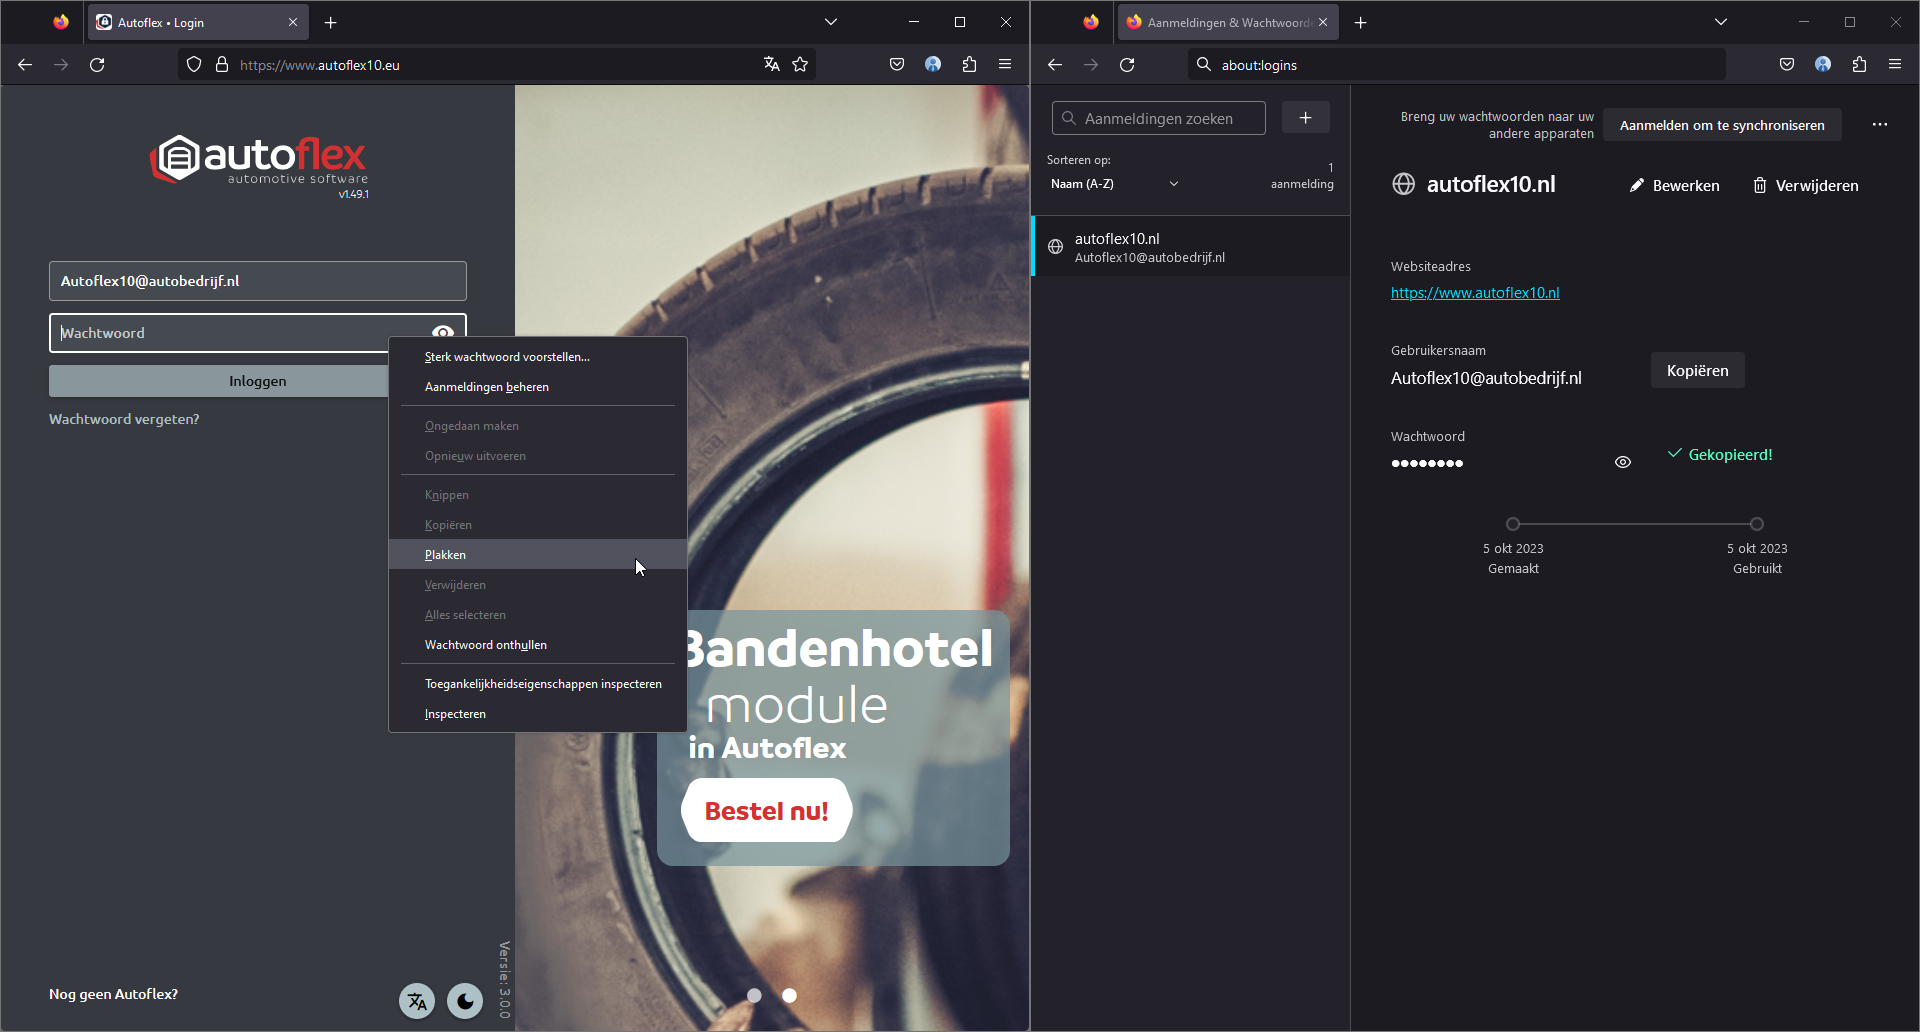Viewport: 1920px width, 1032px height.
Task: Open the tab list chevron in right browser
Action: (x=1721, y=22)
